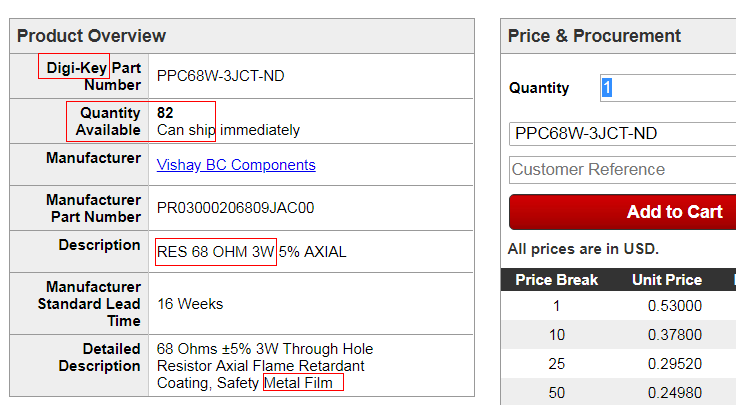Click the price break 50 row
Screen dimensions: 736x405
[x=619, y=392]
